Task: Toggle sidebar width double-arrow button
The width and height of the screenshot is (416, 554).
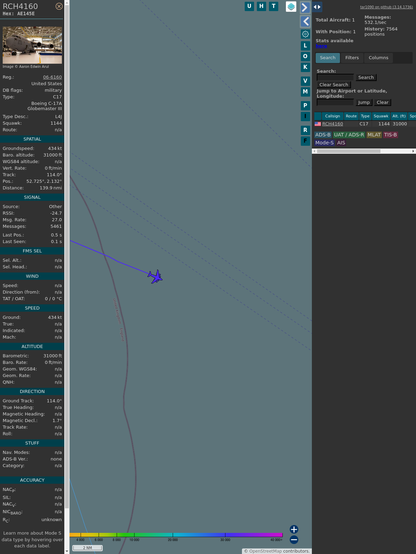Action: tap(317, 7)
